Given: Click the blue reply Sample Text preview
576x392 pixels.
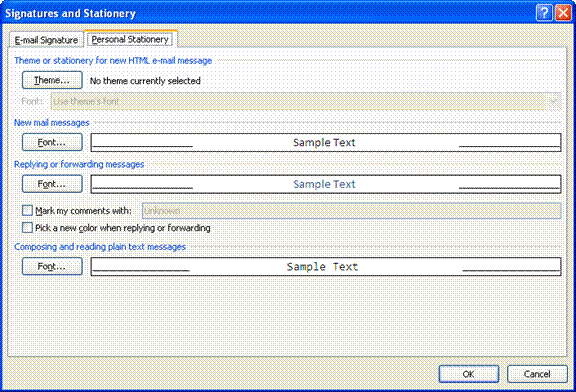Looking at the screenshot, I should pyautogui.click(x=326, y=184).
